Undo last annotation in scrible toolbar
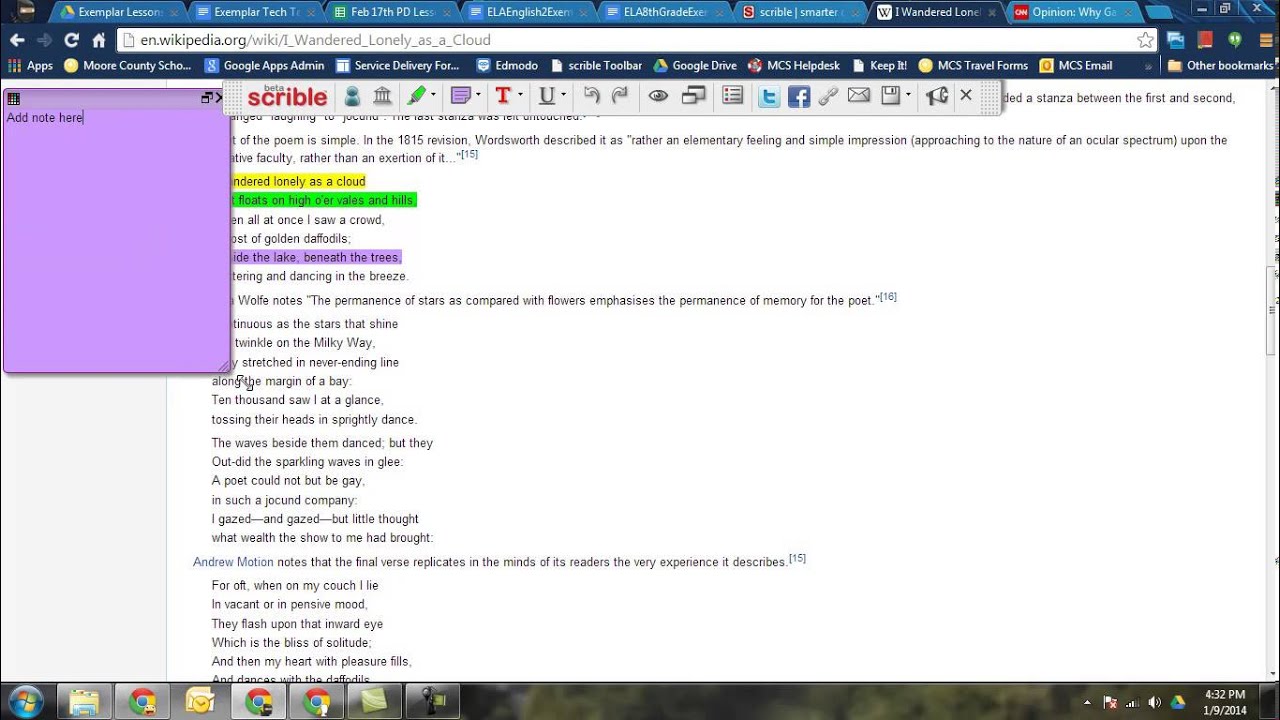Viewport: 1280px width, 720px height. [x=592, y=96]
